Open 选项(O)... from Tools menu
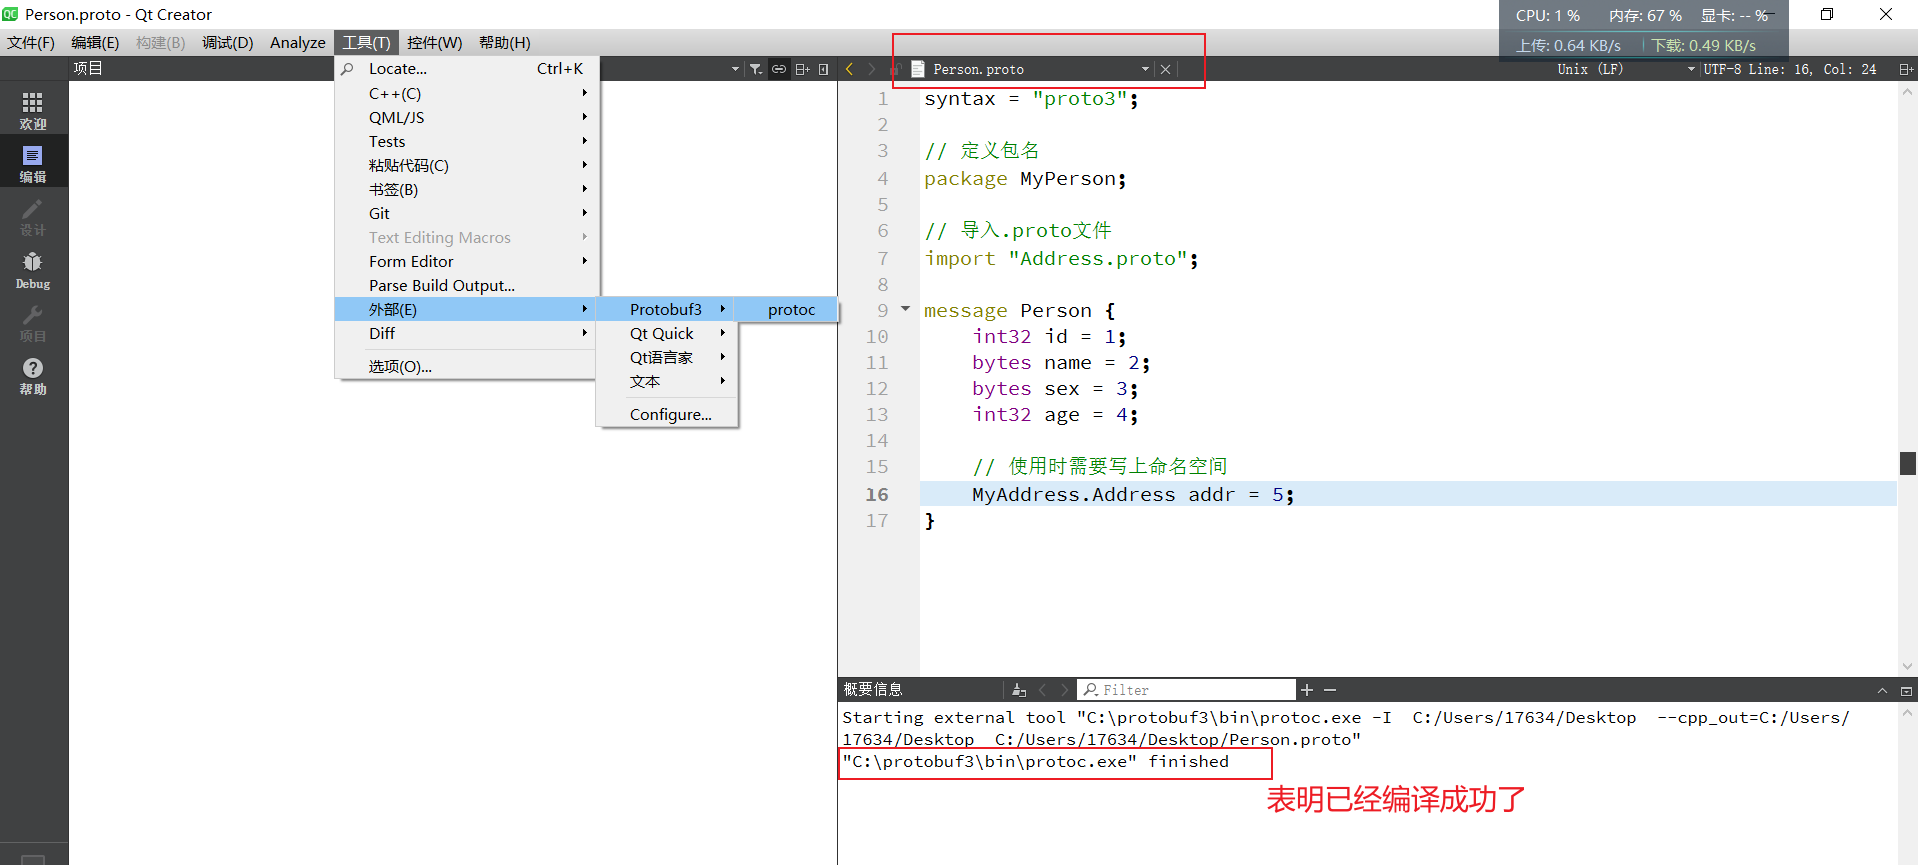This screenshot has height=865, width=1918. point(467,366)
